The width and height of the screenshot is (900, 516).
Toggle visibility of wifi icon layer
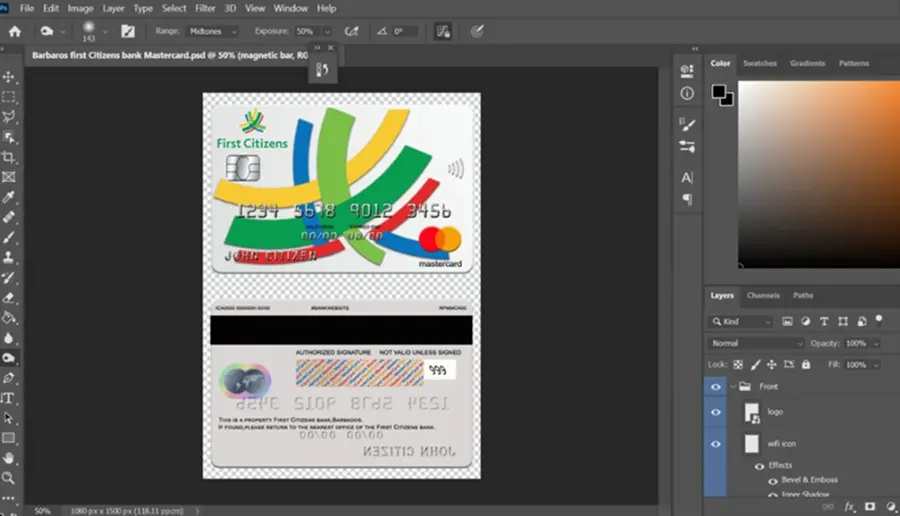715,444
